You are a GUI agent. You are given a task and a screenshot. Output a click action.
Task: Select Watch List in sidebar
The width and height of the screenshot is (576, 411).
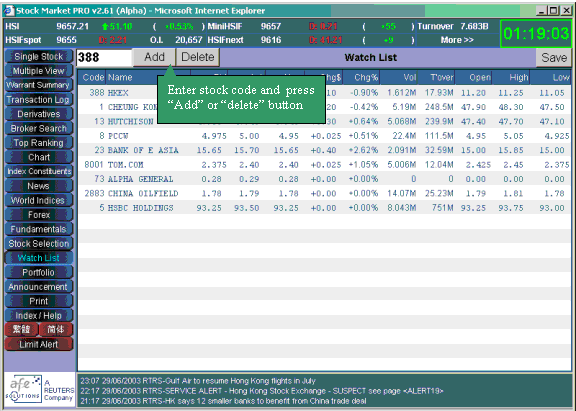coord(39,258)
